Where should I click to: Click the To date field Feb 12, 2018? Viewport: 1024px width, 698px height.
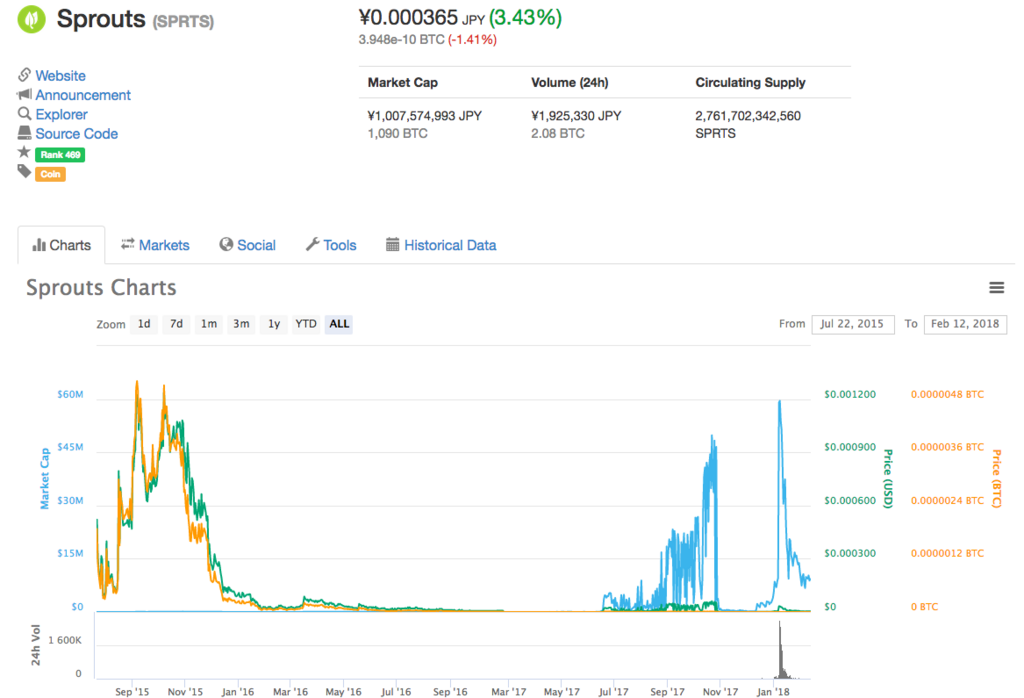coord(965,324)
